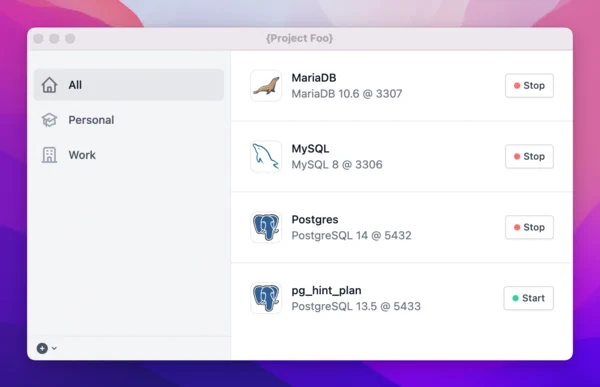
Task: Click the pg_hint_plan server name
Action: (x=326, y=291)
